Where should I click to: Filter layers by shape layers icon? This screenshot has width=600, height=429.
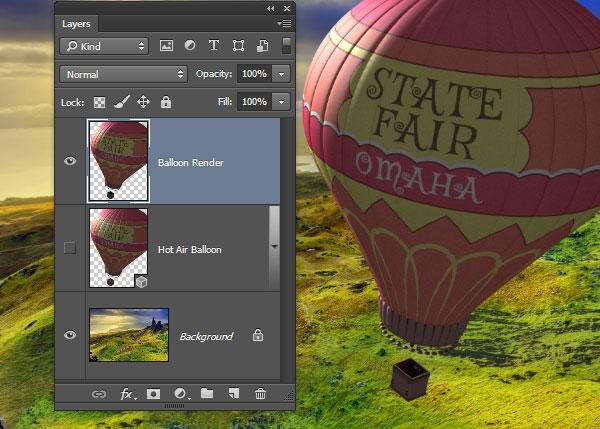(x=238, y=46)
